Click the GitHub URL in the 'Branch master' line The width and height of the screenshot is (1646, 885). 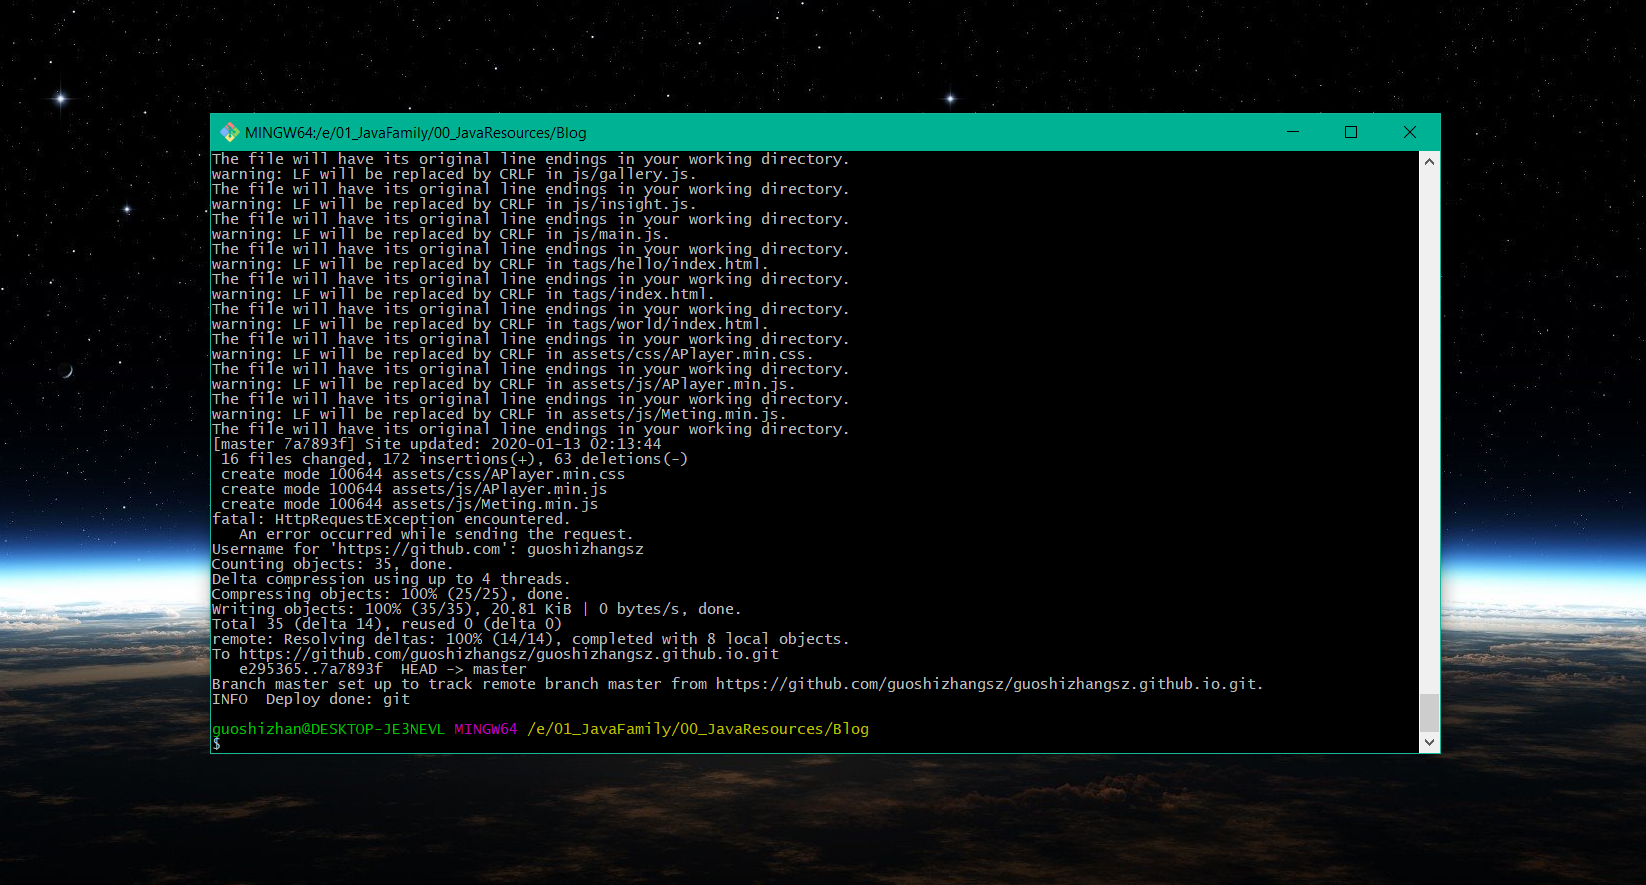pyautogui.click(x=987, y=684)
